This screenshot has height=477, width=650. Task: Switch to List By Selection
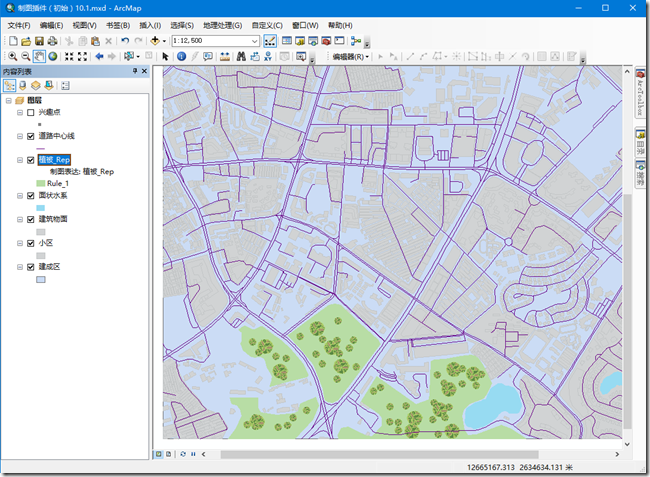coord(49,86)
